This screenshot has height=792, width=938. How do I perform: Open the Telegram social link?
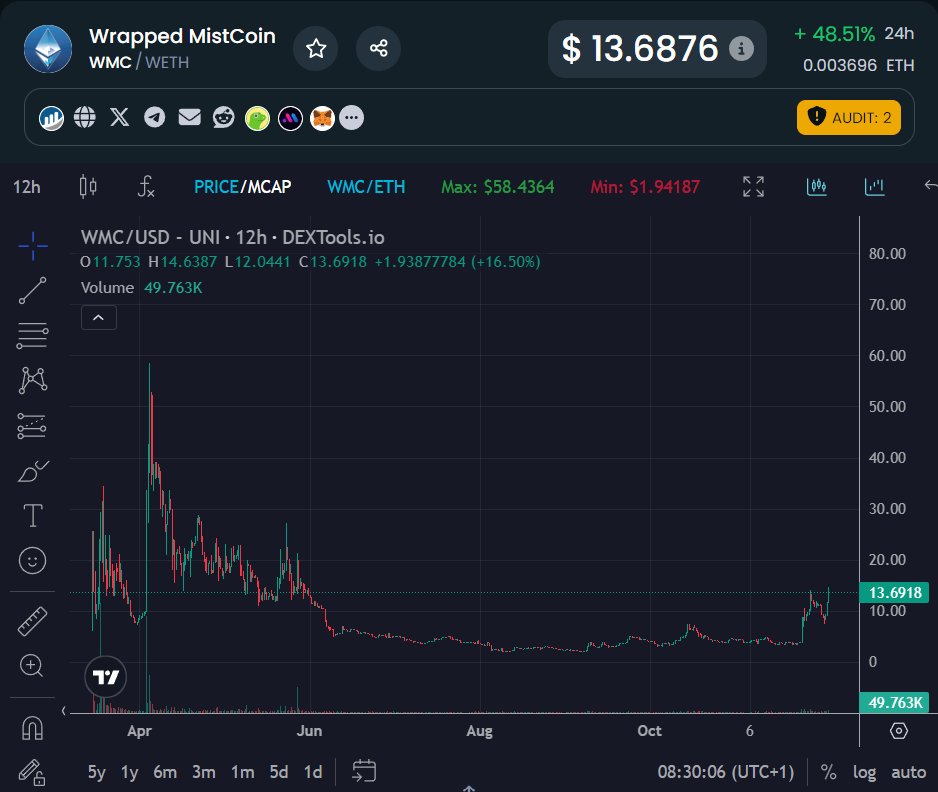pos(154,117)
